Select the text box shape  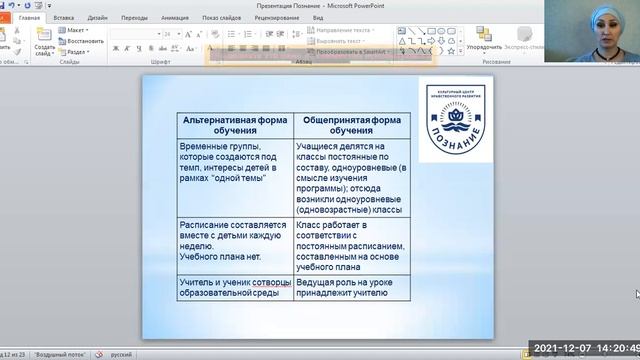402,31
